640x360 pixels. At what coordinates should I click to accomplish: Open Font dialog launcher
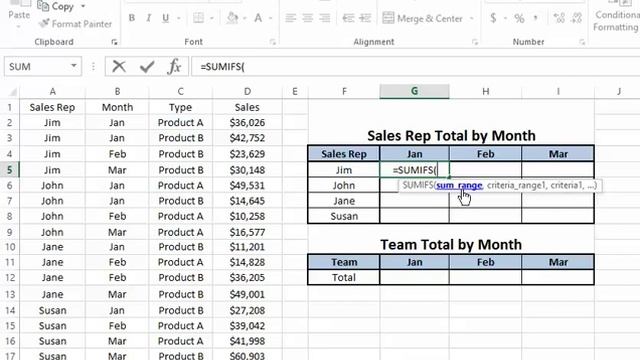point(273,42)
